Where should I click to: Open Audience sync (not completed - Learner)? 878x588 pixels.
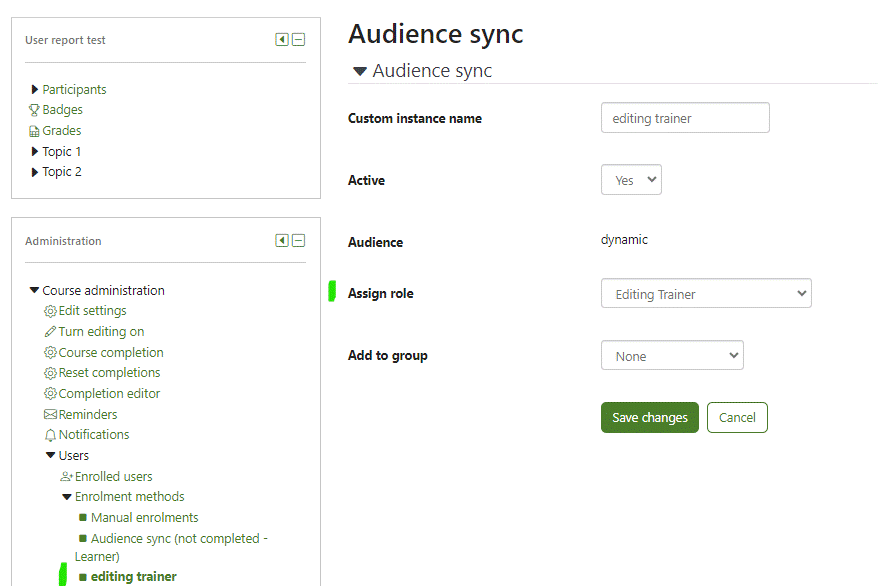171,547
